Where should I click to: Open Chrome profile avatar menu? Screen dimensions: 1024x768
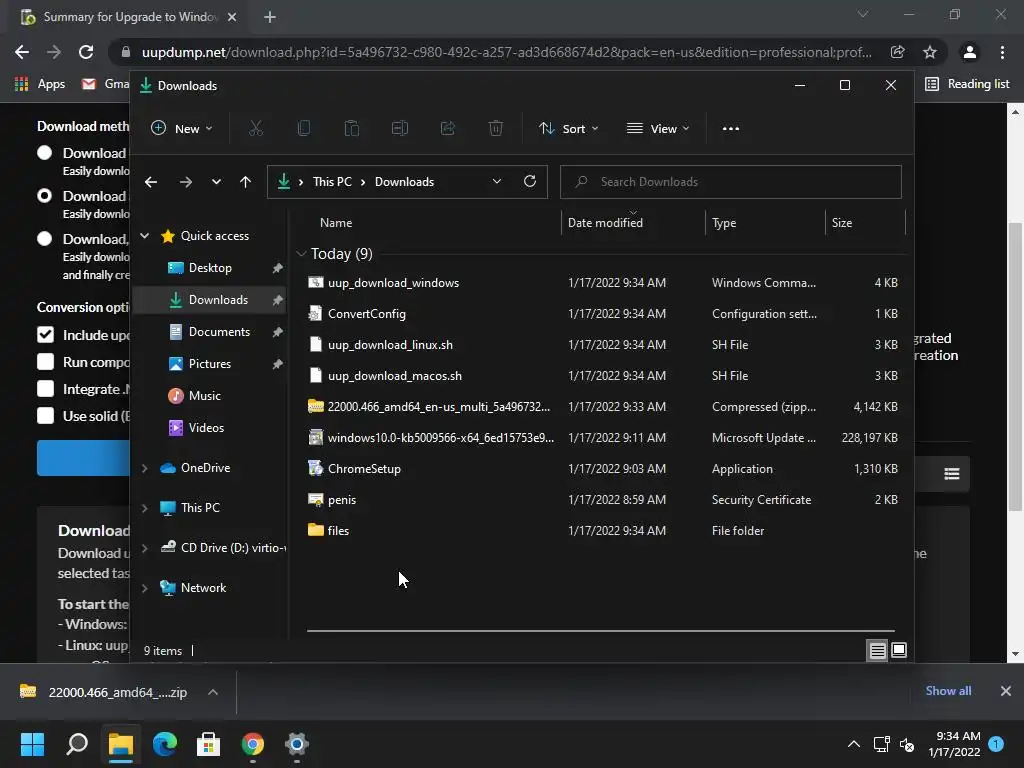(969, 52)
